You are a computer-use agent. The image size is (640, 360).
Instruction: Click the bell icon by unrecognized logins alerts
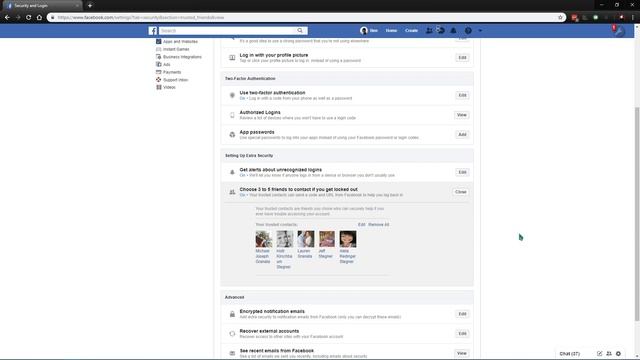click(x=232, y=172)
